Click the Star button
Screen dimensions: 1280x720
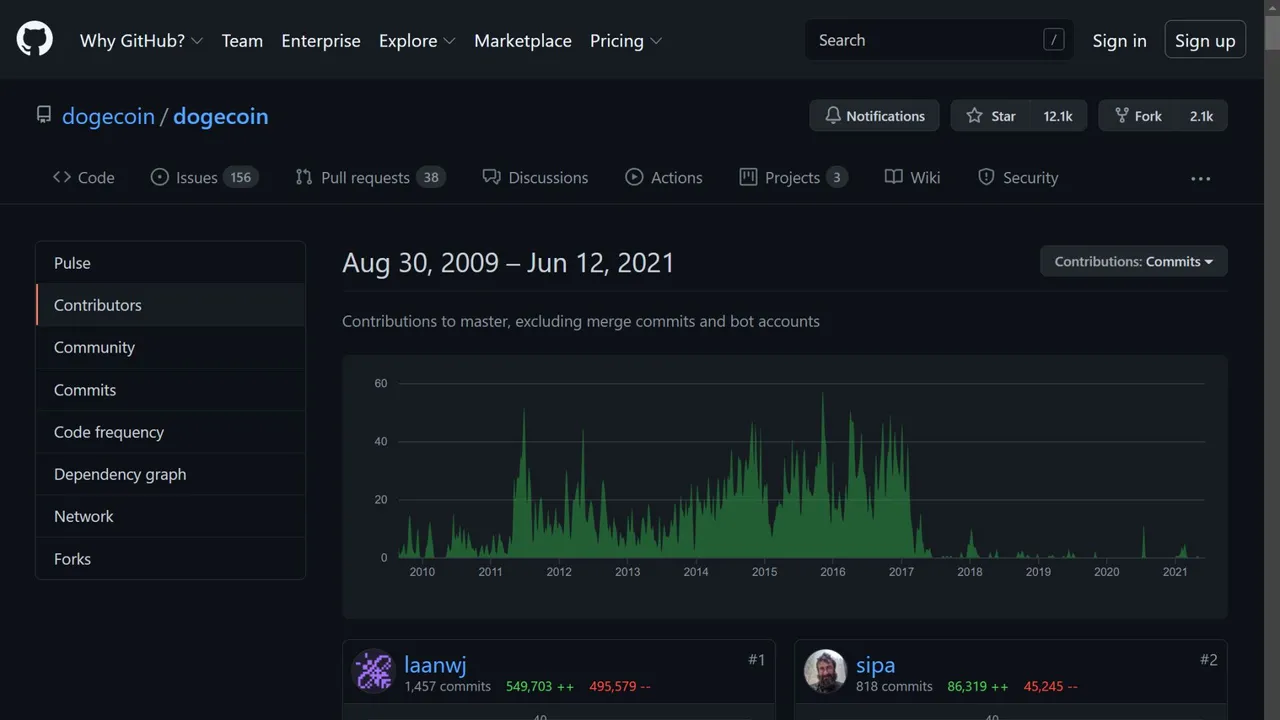pos(990,116)
